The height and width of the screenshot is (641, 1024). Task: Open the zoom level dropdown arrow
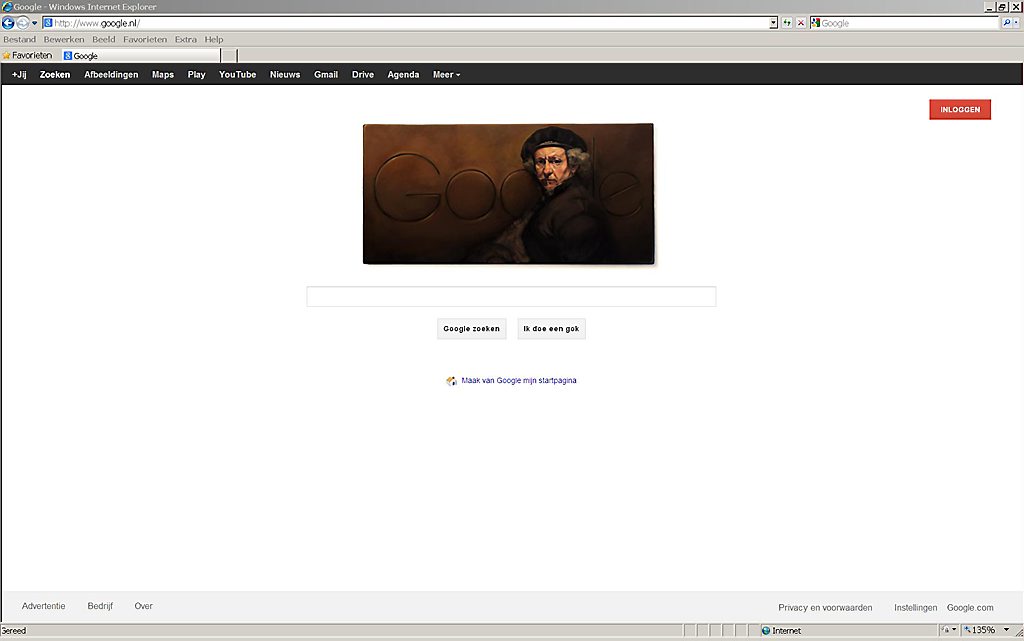point(1006,630)
